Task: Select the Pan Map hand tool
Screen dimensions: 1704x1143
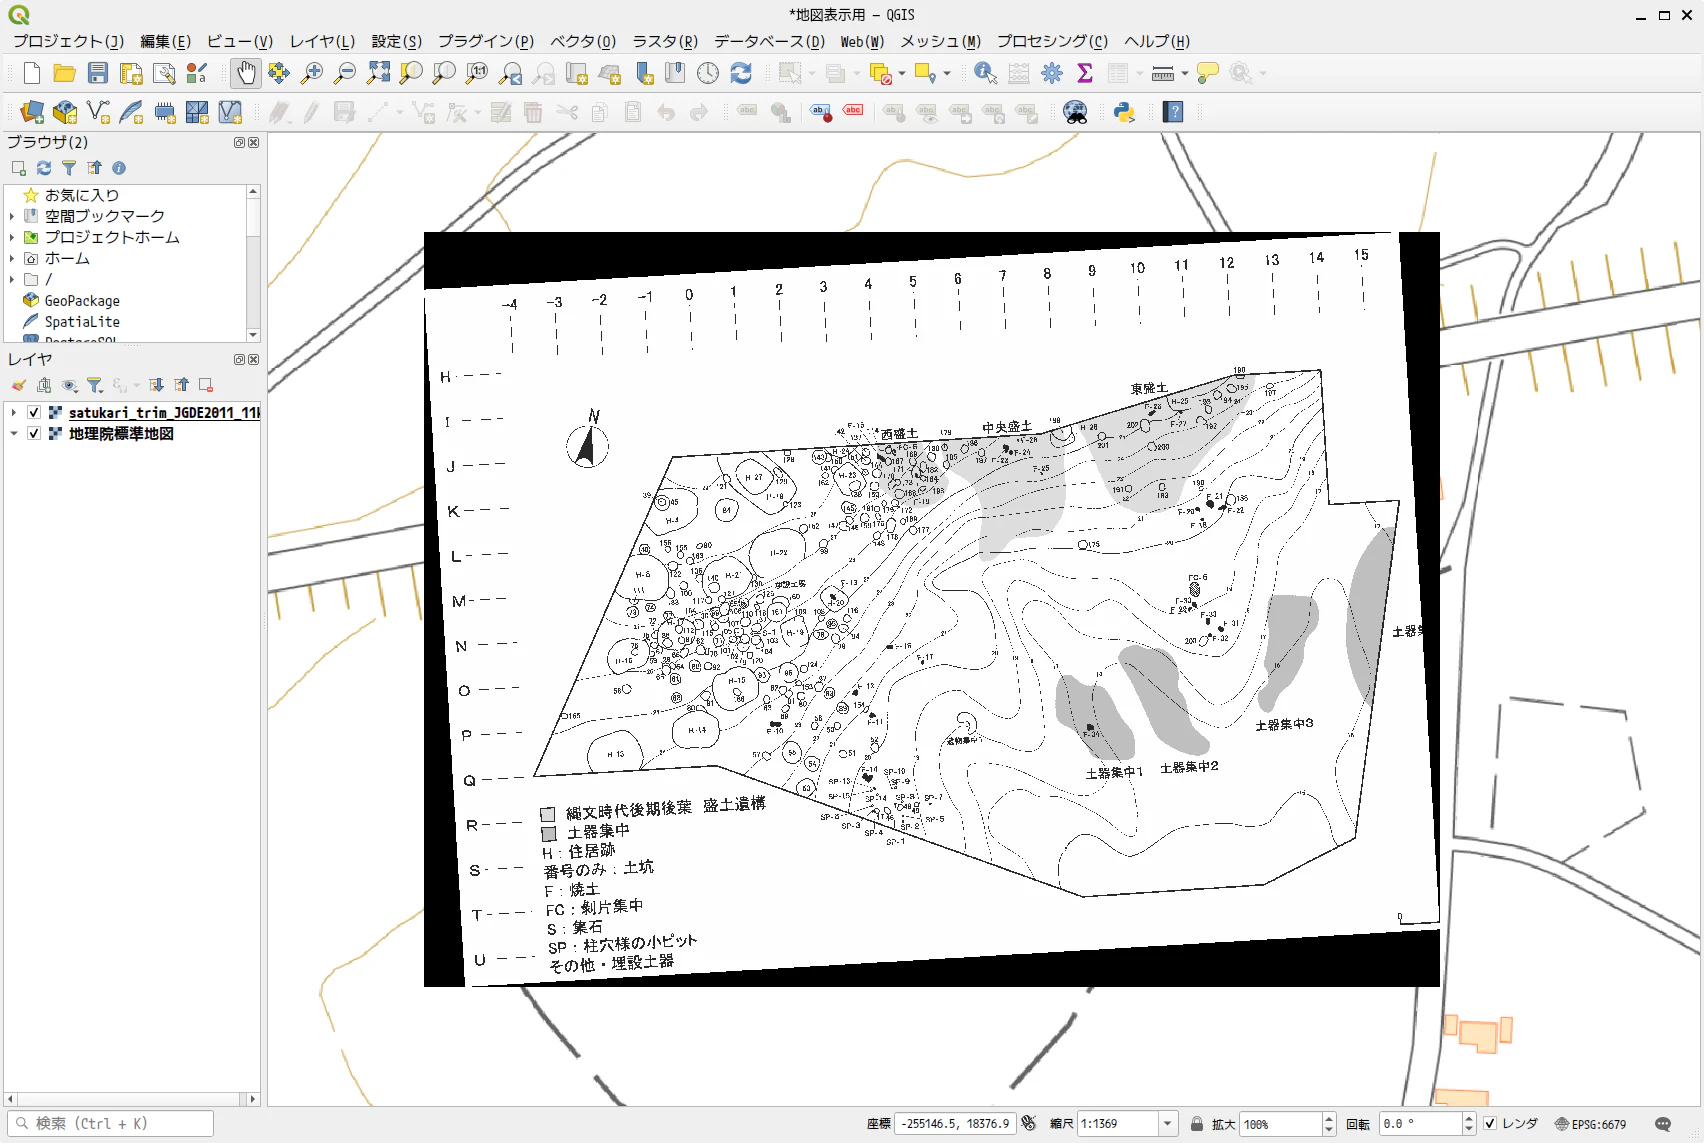Action: click(245, 73)
